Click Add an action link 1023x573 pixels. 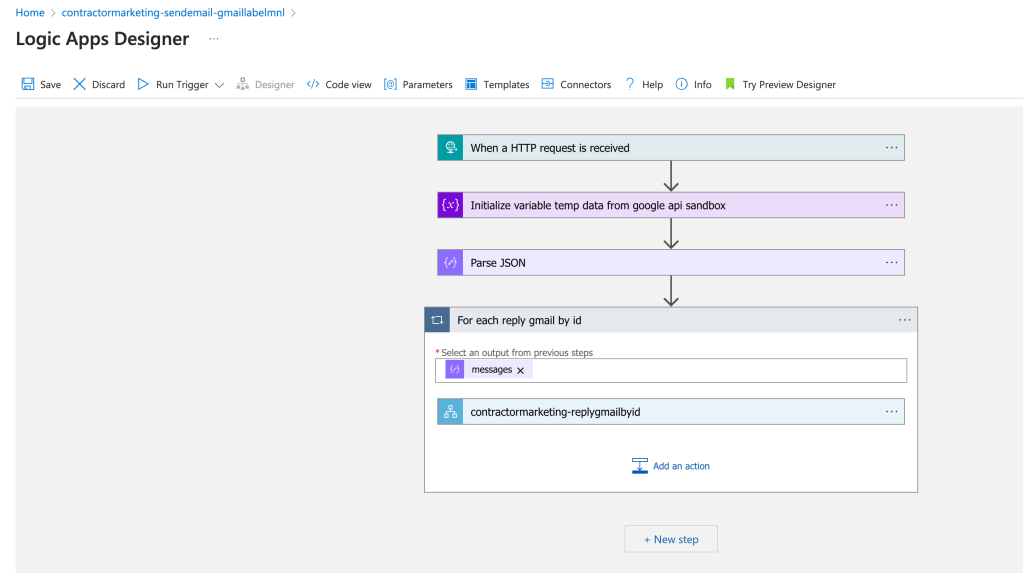[681, 466]
